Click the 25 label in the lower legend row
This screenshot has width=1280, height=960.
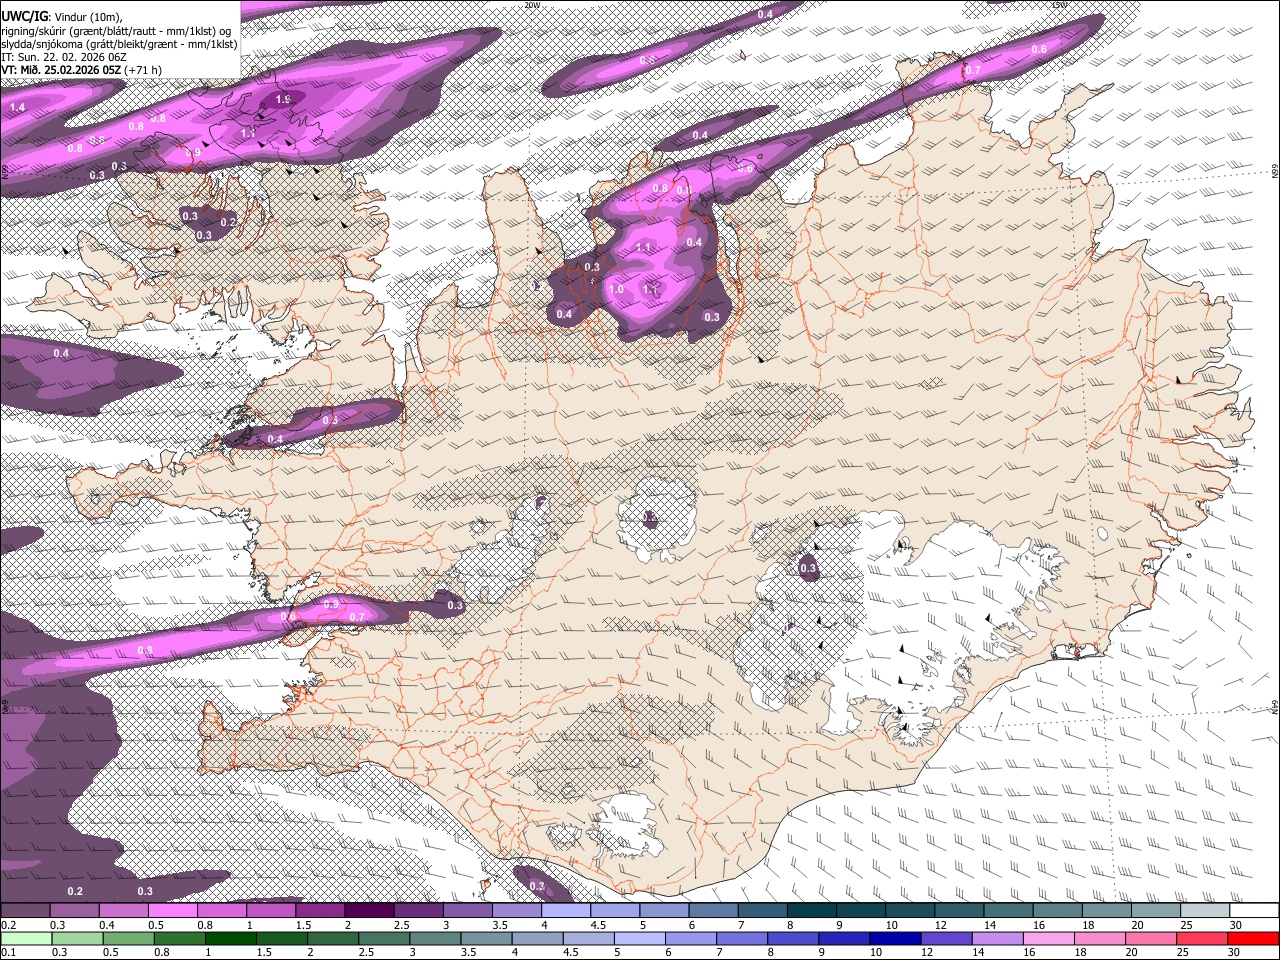(1184, 952)
